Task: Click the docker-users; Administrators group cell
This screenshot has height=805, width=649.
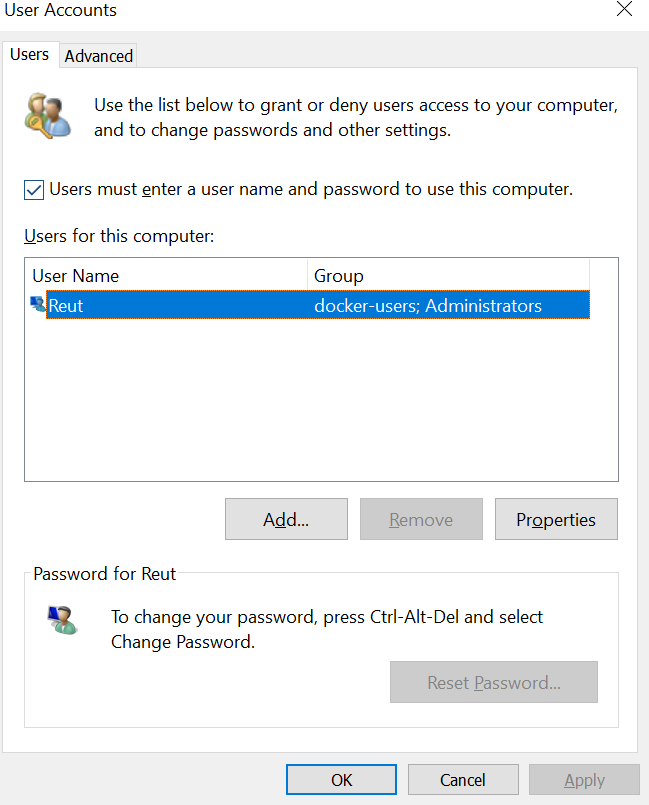Action: click(428, 305)
